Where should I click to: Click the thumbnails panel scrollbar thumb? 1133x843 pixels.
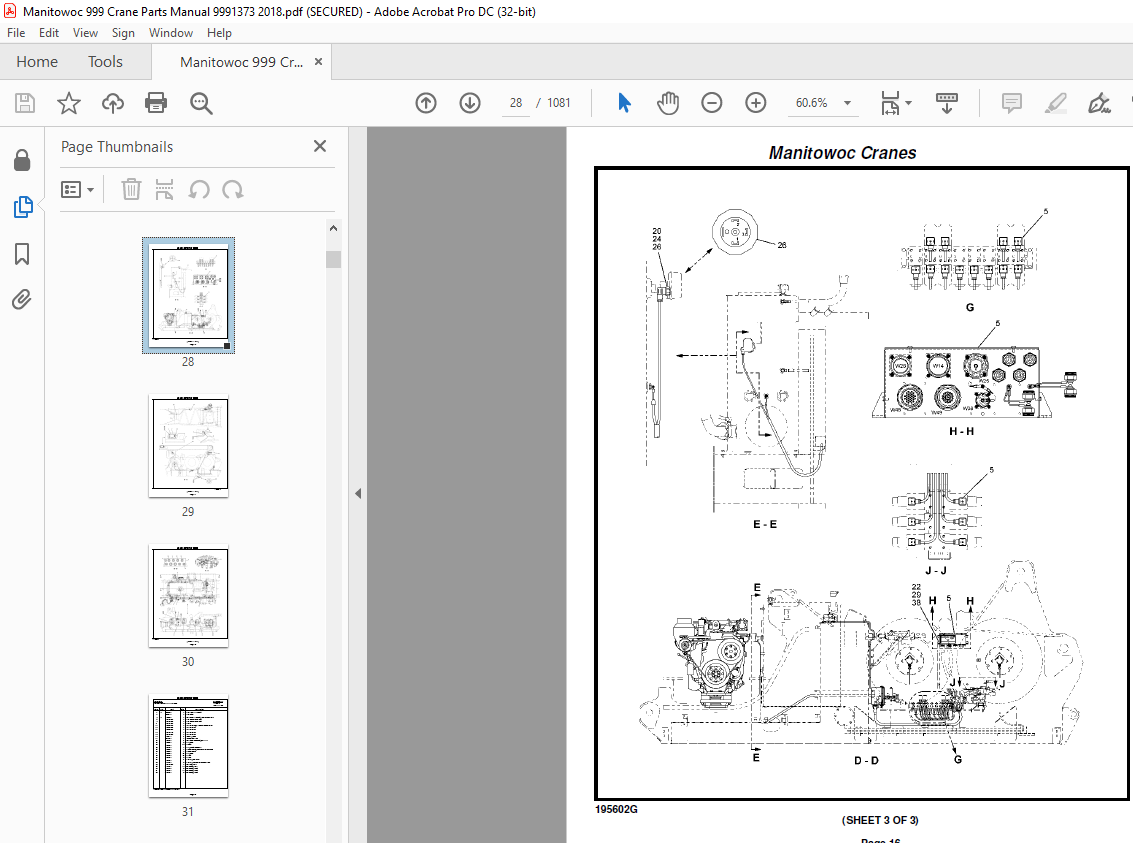333,259
